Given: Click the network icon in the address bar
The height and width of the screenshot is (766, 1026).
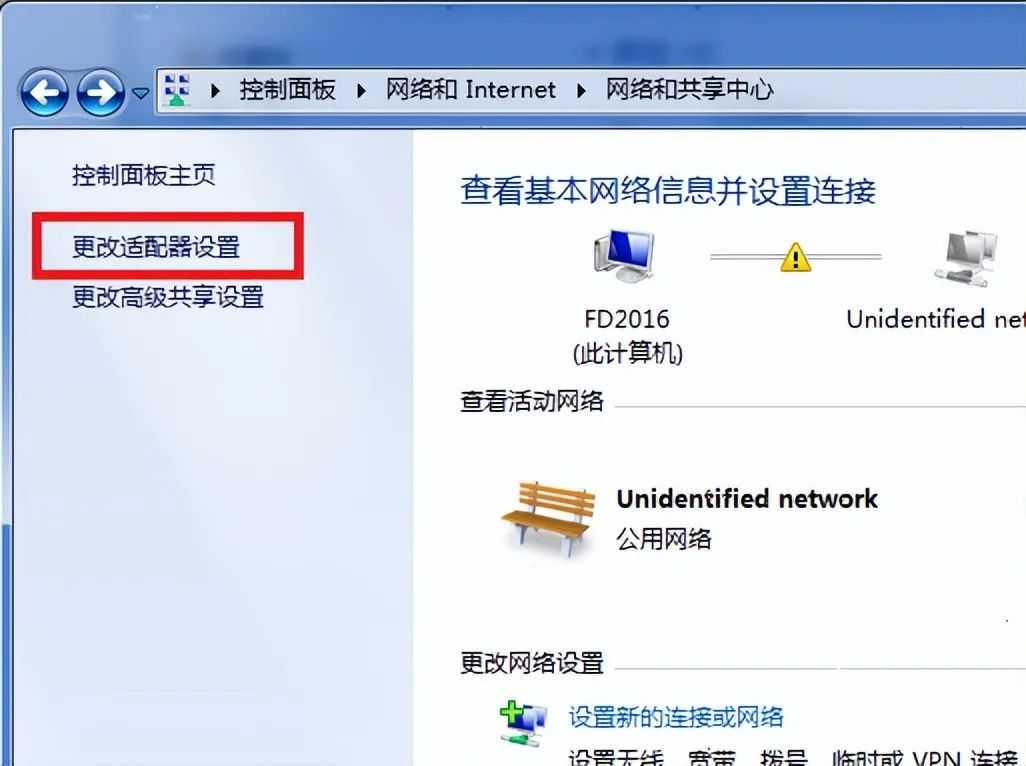Looking at the screenshot, I should (177, 90).
